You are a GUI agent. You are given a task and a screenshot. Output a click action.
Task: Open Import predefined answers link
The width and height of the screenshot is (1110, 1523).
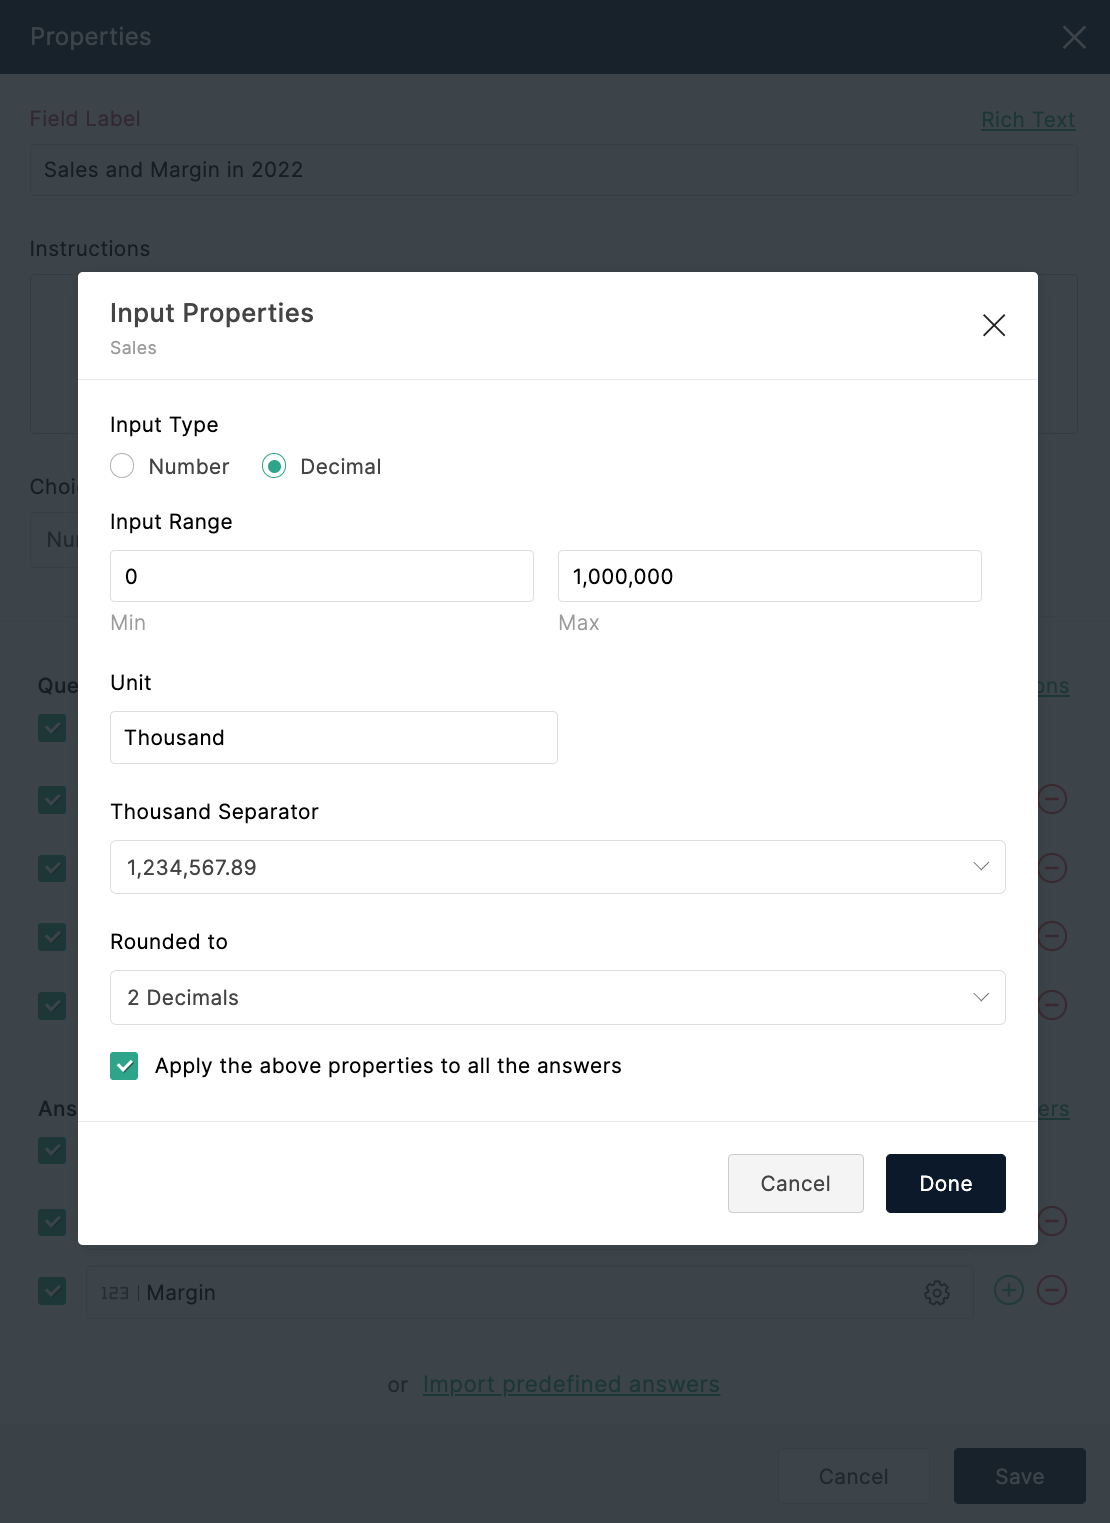coord(570,1384)
